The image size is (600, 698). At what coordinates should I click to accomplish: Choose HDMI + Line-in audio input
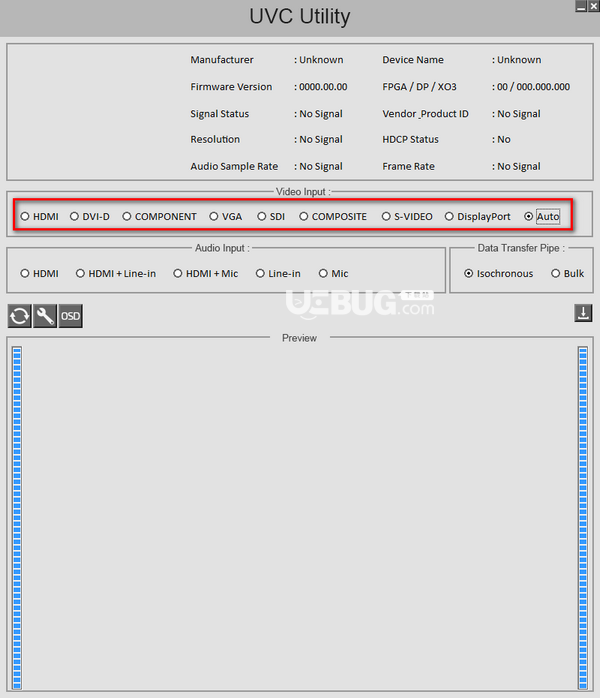116,273
